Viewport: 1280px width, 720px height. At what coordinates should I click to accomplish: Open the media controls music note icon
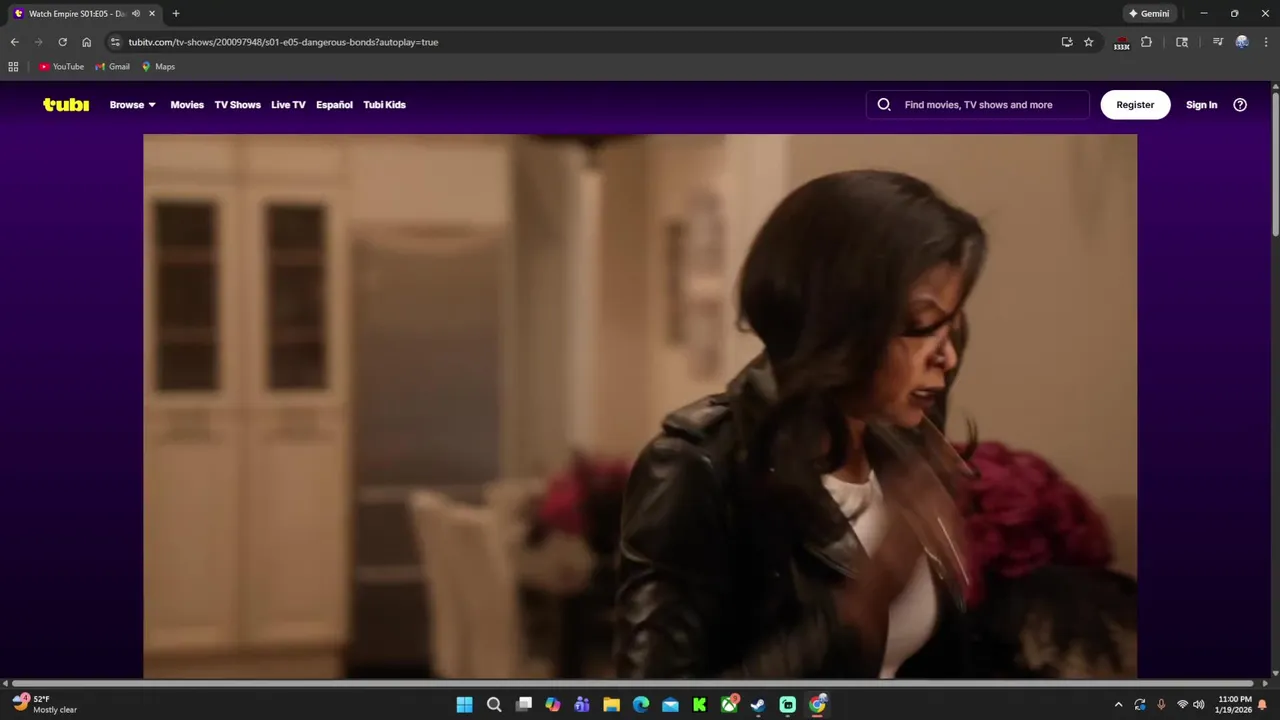pyautogui.click(x=1217, y=42)
